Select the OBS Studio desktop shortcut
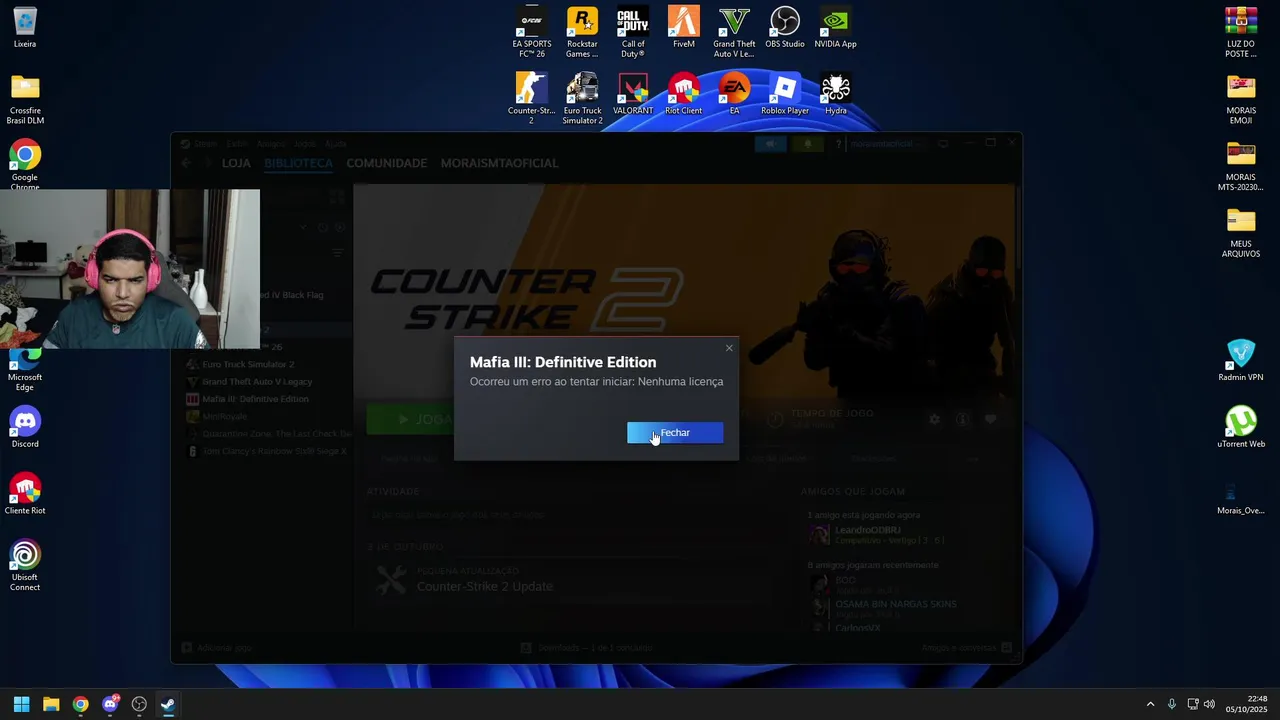This screenshot has width=1280, height=720. coord(785,28)
